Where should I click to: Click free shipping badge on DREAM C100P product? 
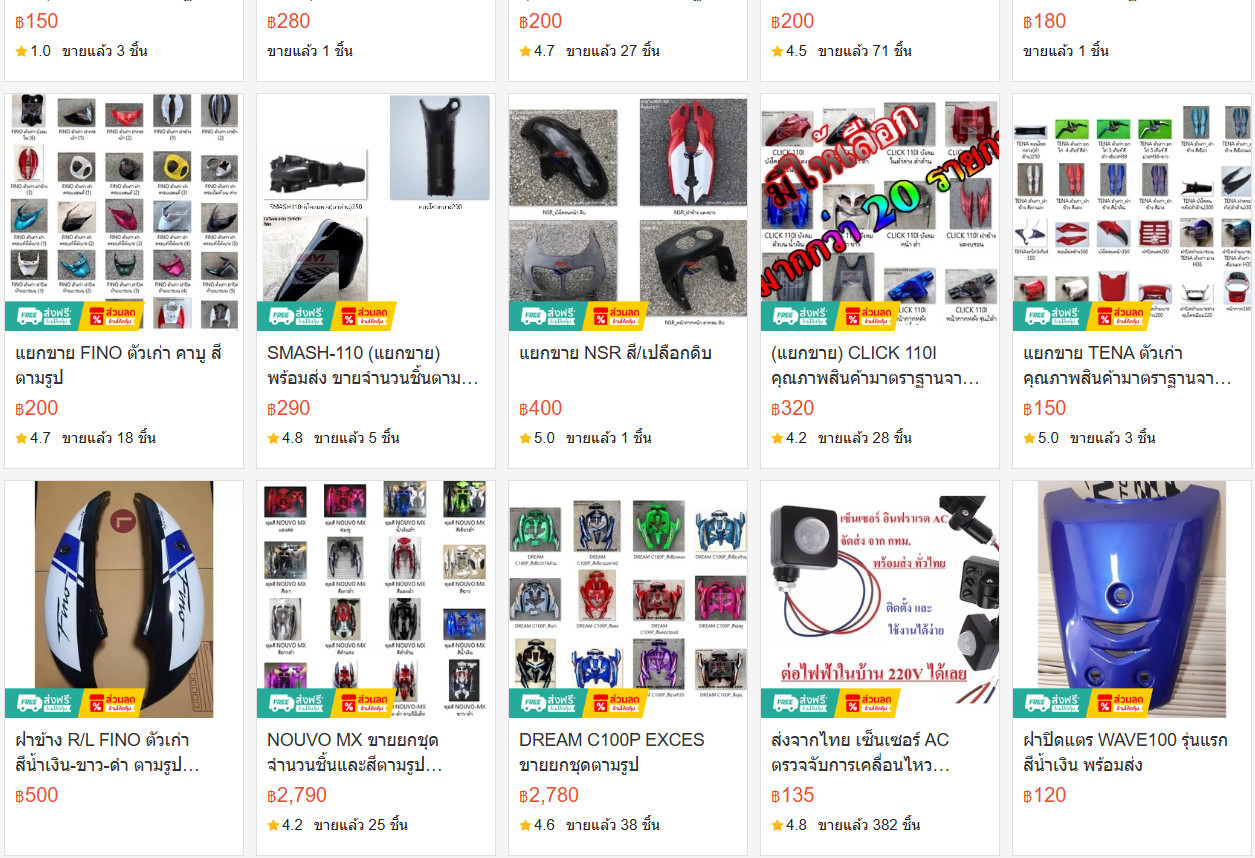pos(545,703)
